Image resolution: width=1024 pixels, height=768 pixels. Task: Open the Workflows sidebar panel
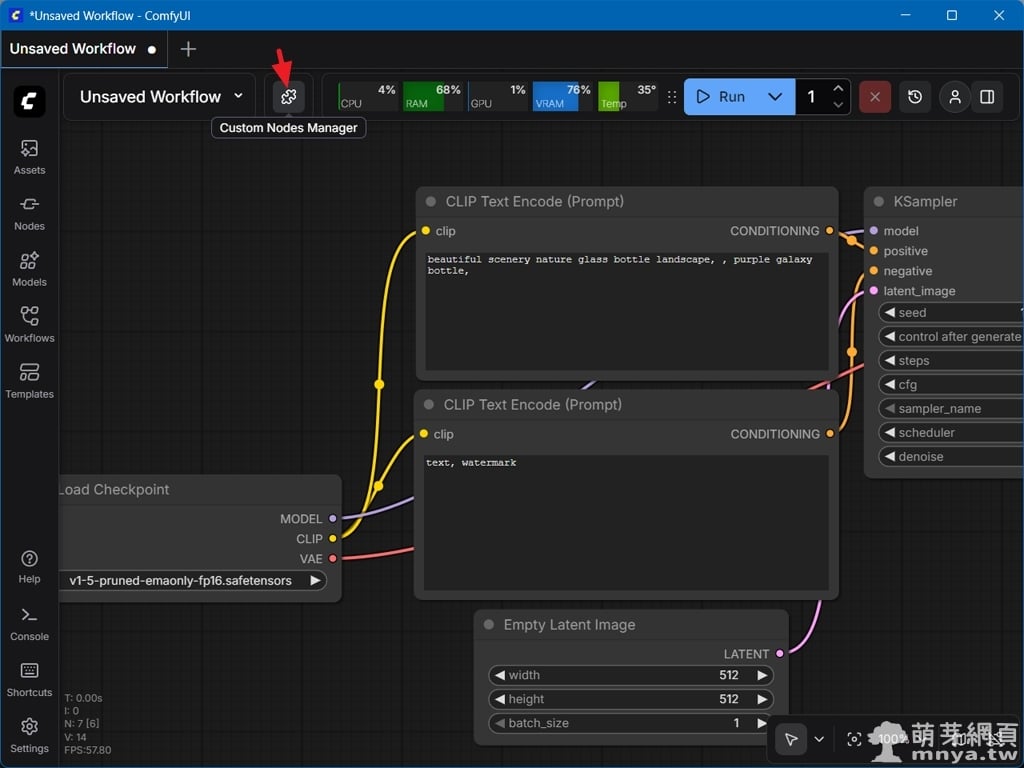pyautogui.click(x=29, y=324)
